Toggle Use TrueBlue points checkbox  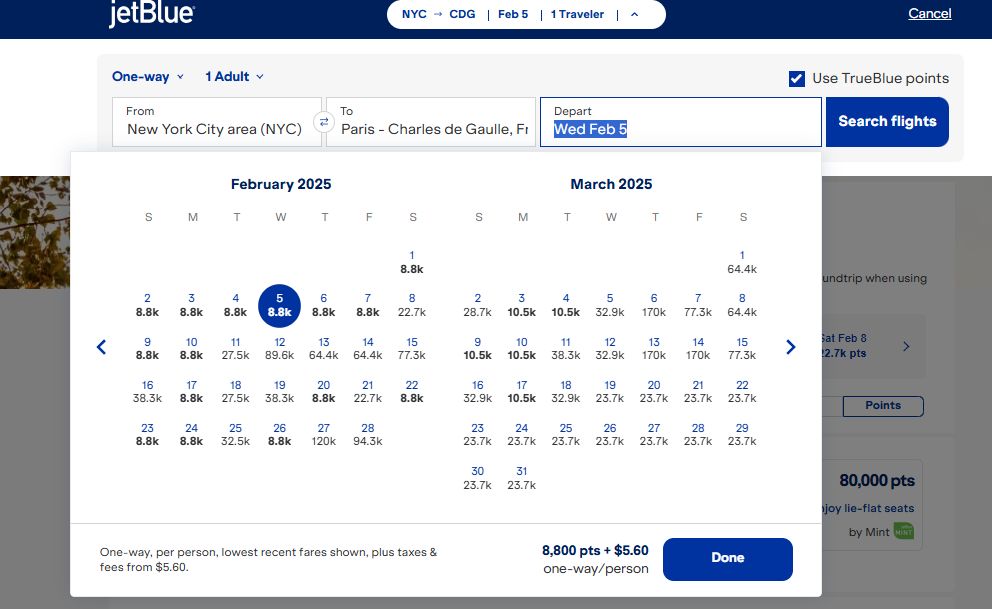[797, 79]
